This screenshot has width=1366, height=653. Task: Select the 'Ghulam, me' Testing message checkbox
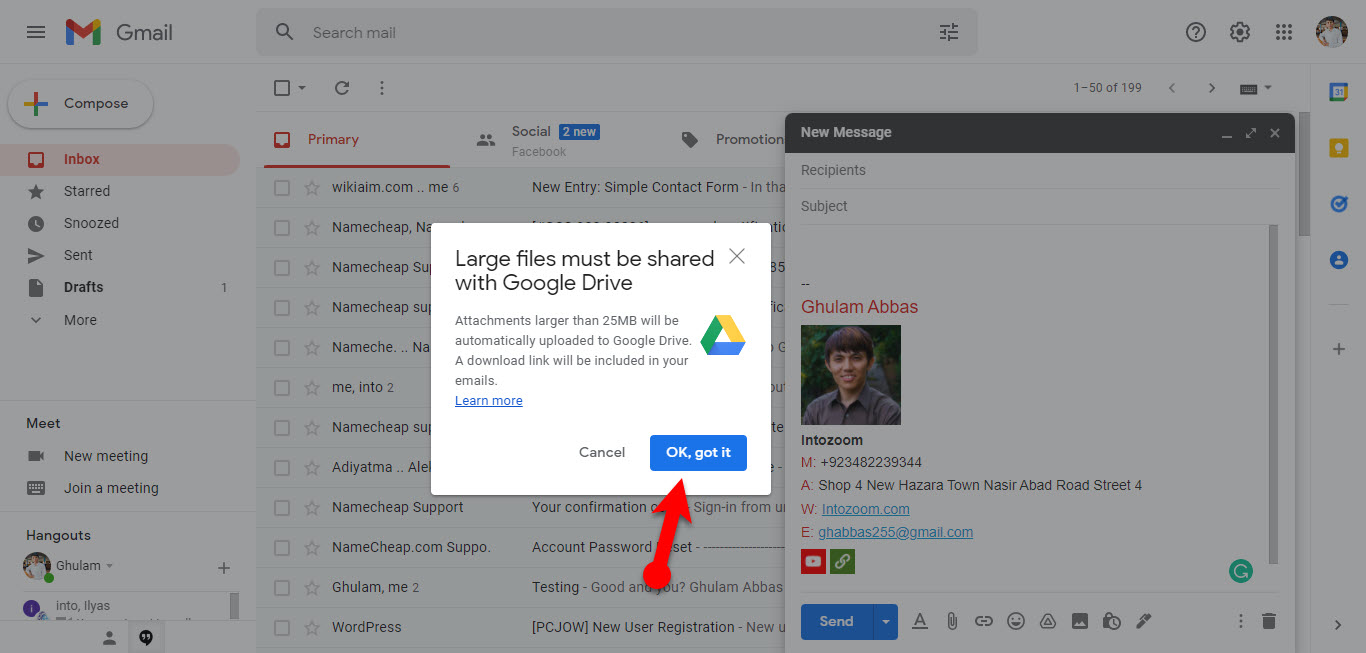tap(282, 587)
